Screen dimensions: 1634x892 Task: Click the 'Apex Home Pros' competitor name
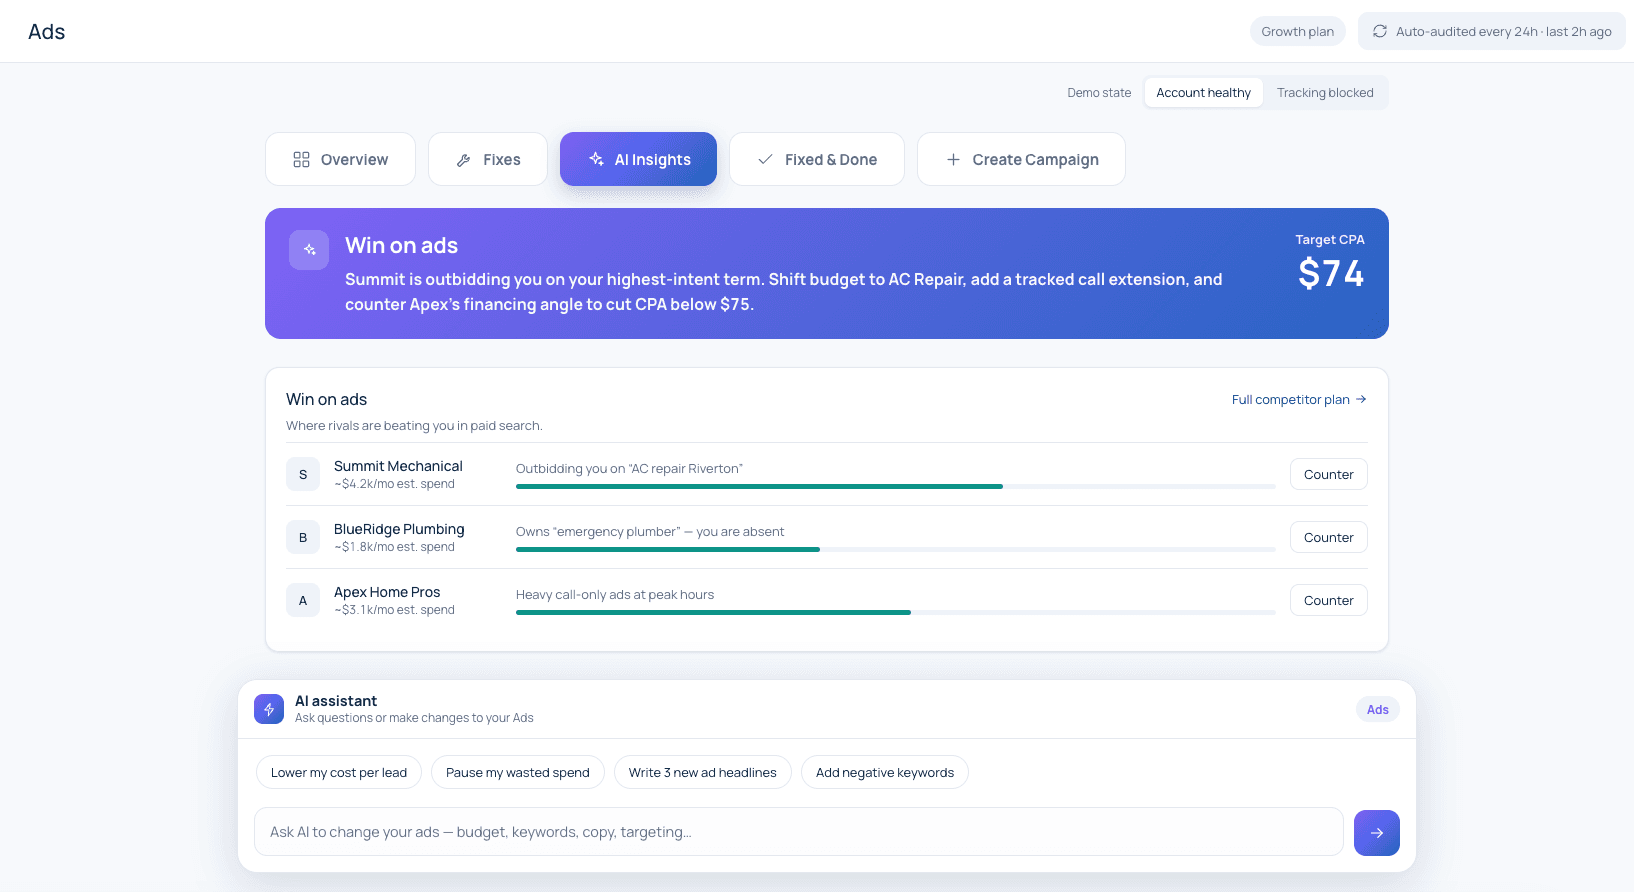(387, 592)
